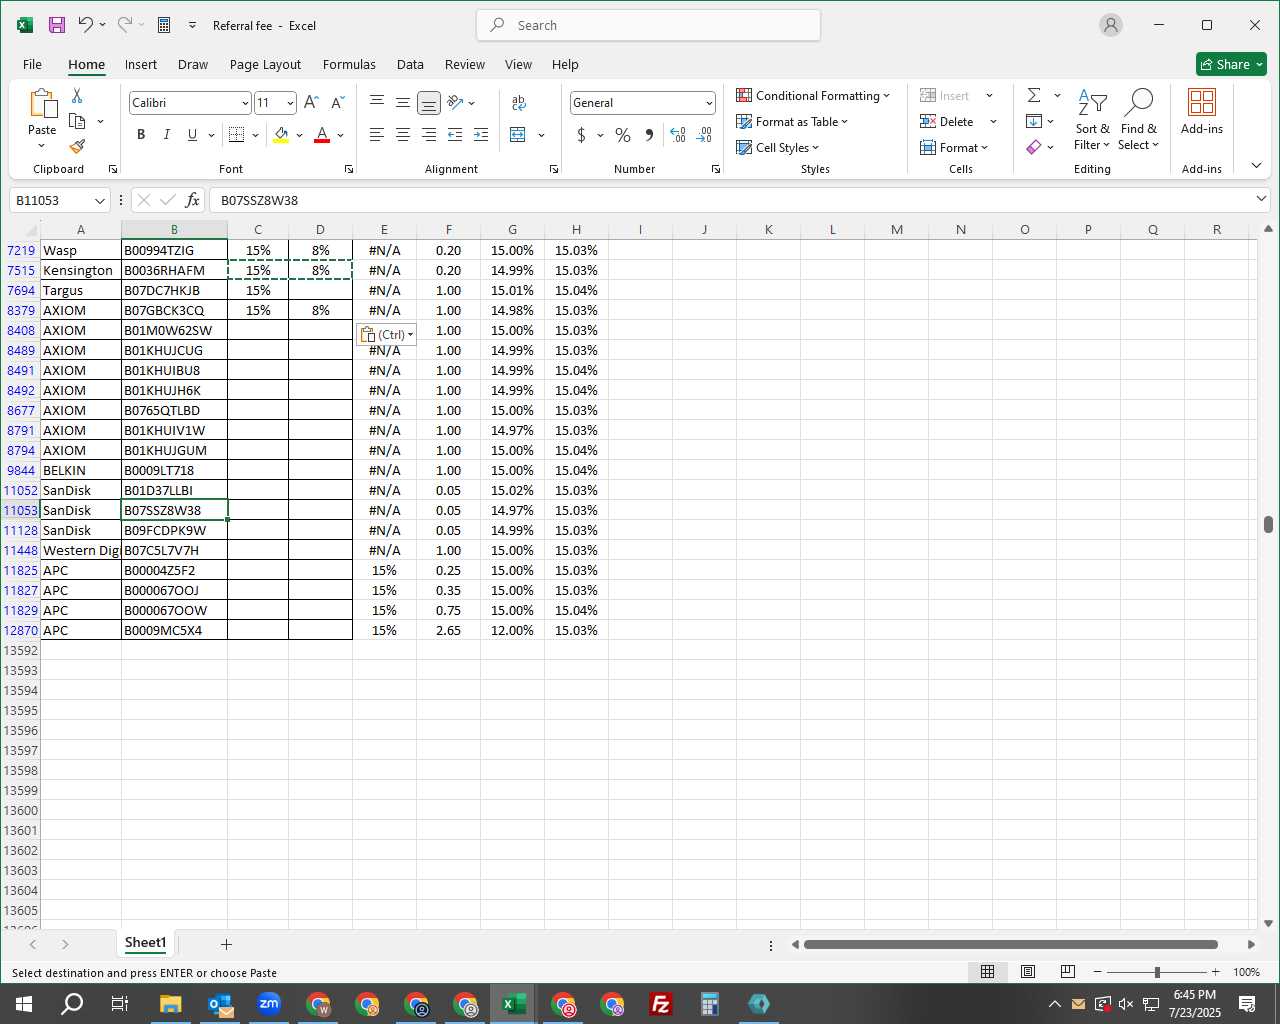This screenshot has width=1280, height=1024.
Task: Expand the Format as Table menu
Action: click(792, 121)
